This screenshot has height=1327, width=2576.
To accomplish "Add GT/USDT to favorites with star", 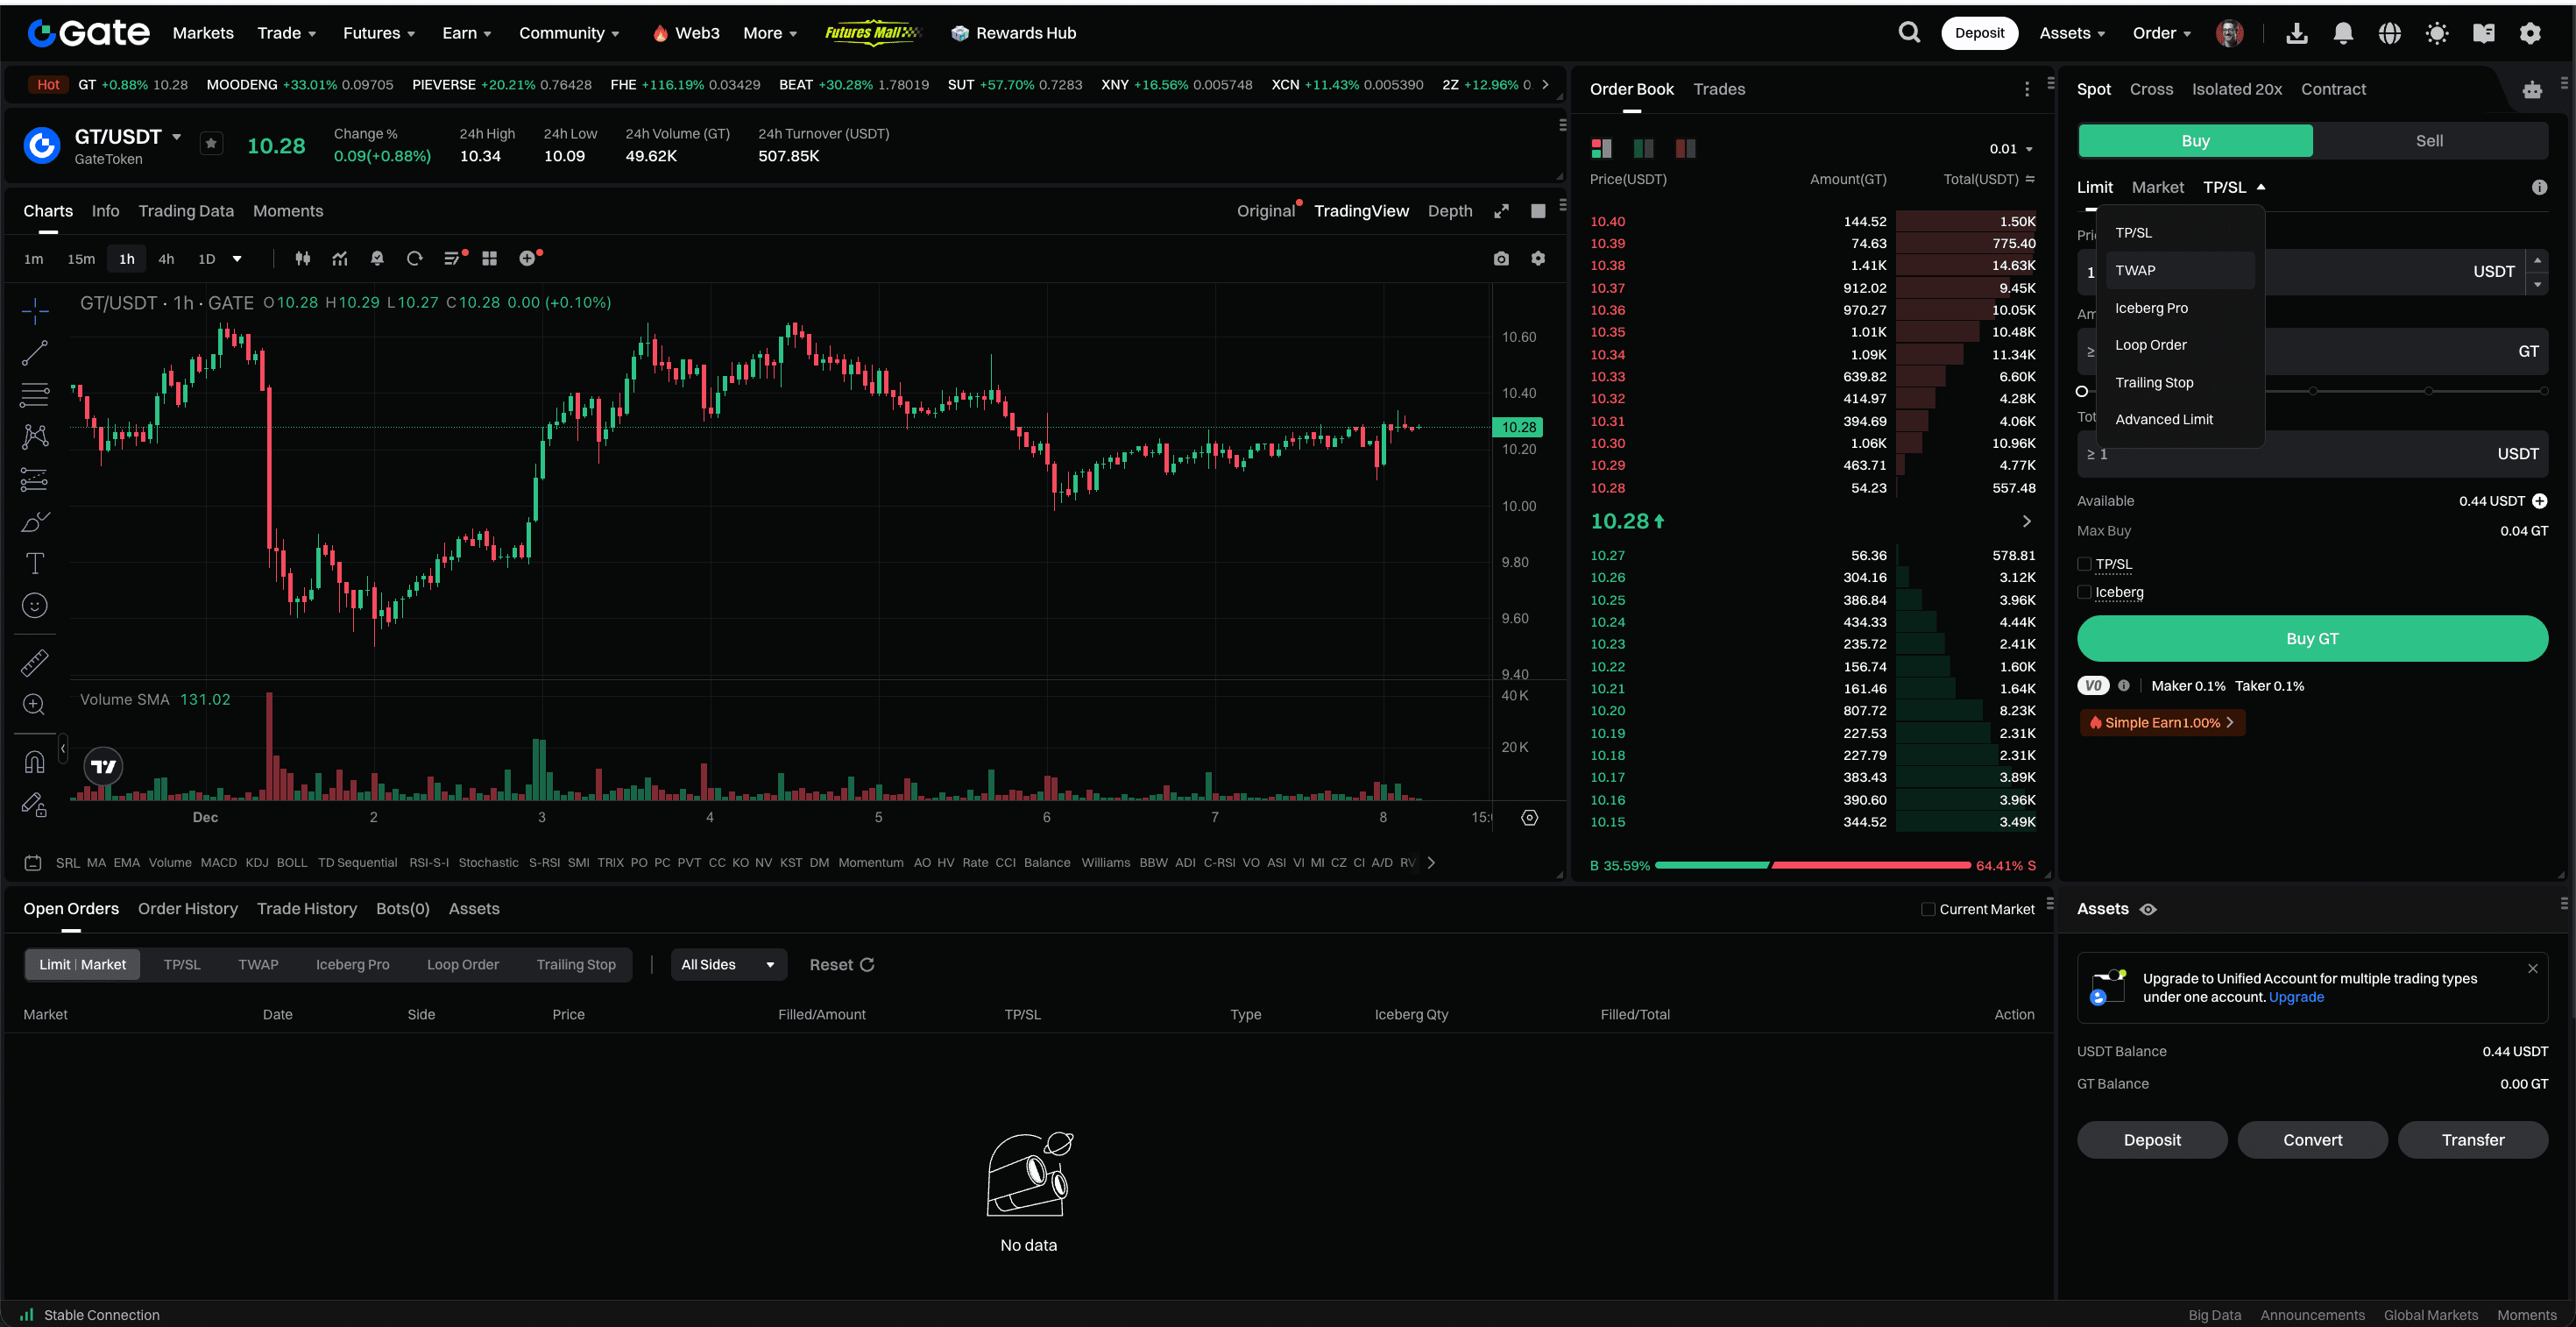I will (211, 144).
